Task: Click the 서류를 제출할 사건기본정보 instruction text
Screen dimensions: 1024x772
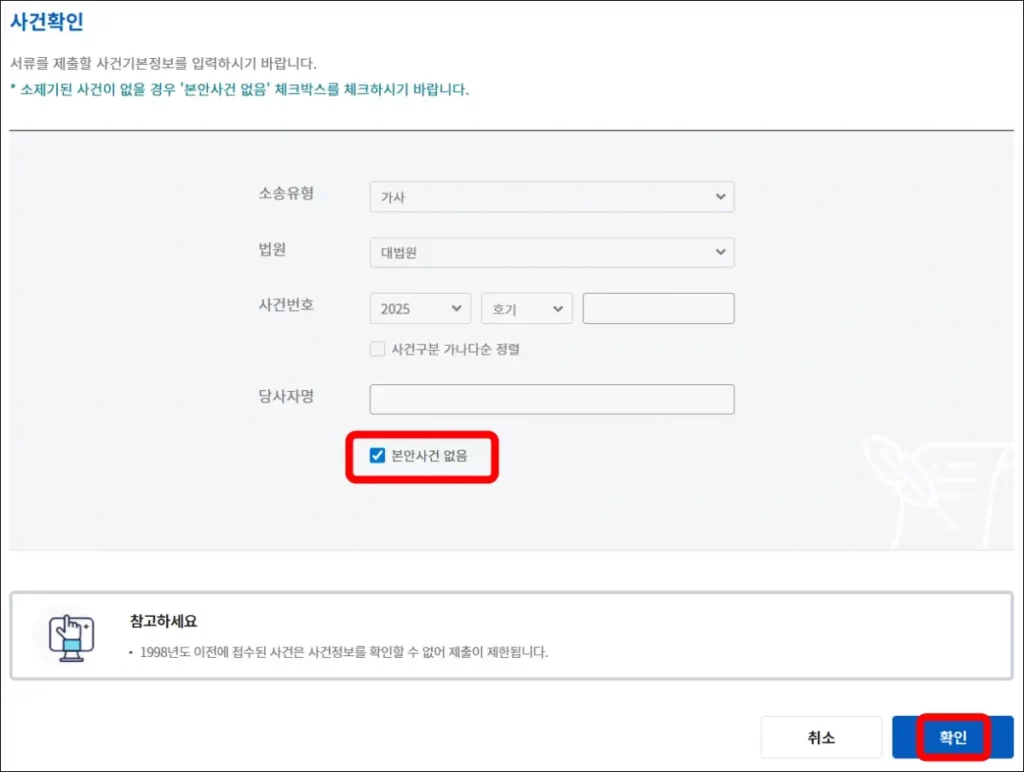Action: (163, 63)
